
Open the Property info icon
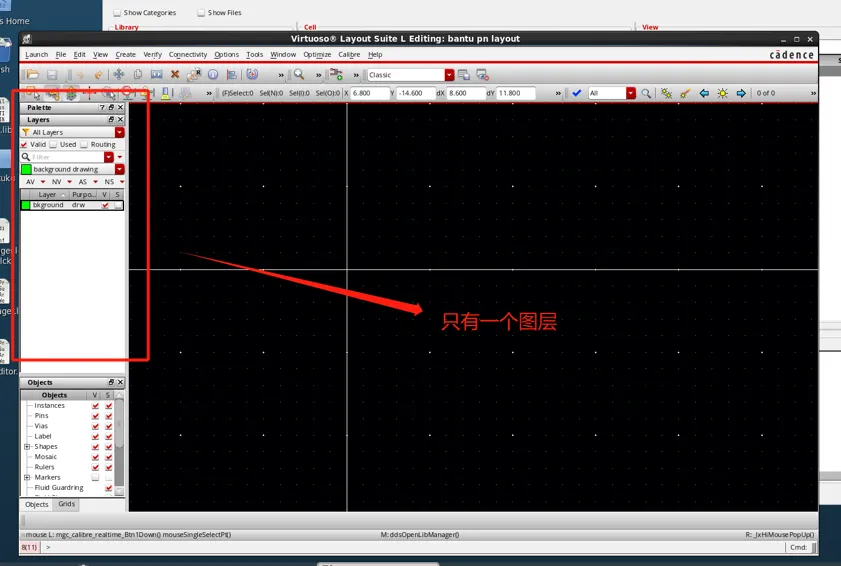(213, 75)
